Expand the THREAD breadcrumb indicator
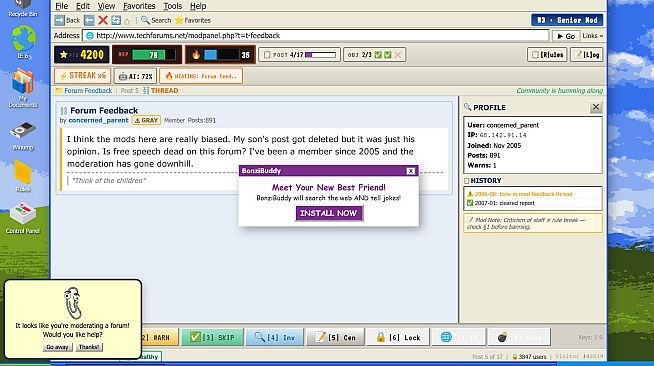Image resolution: width=654 pixels, height=366 pixels. click(161, 90)
